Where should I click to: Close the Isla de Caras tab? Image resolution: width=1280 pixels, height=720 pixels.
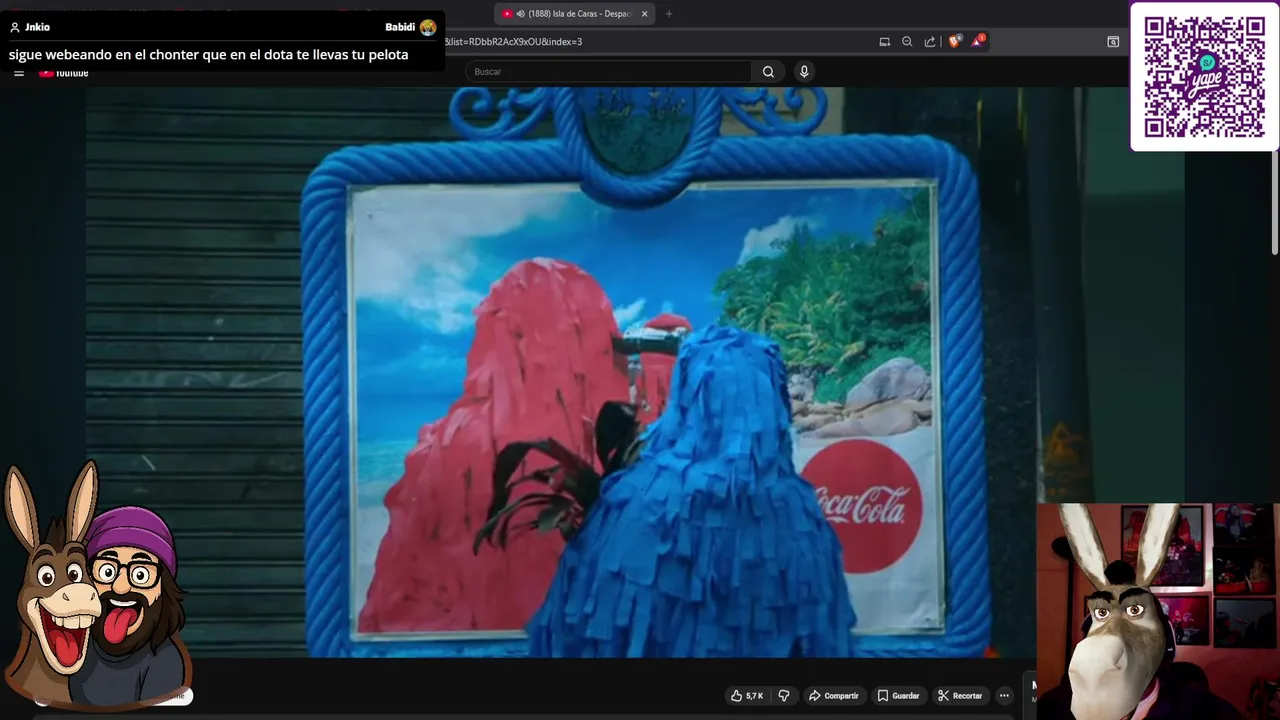(644, 14)
